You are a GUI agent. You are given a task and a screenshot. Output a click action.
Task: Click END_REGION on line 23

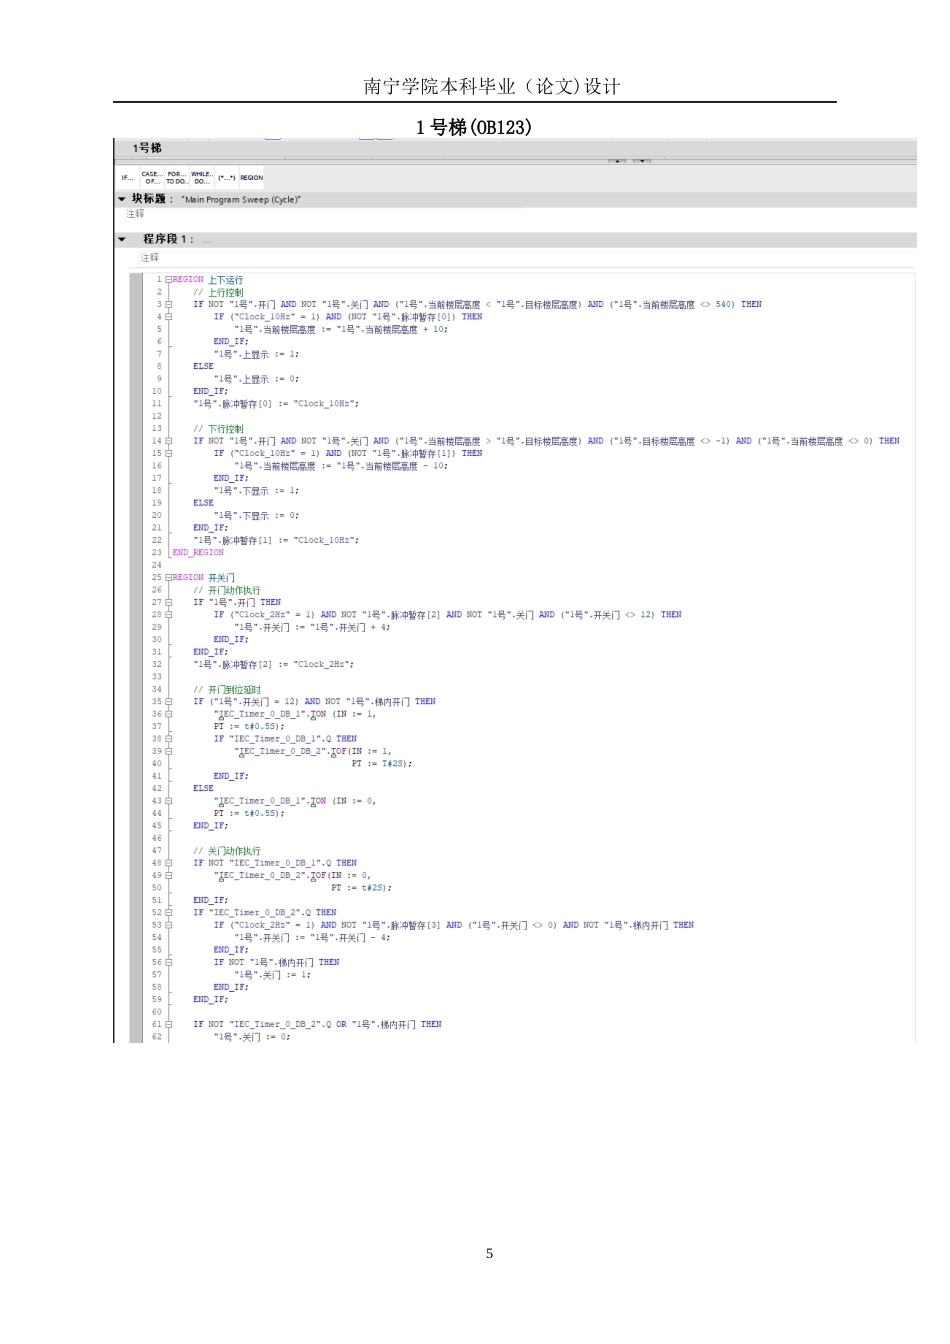(198, 552)
